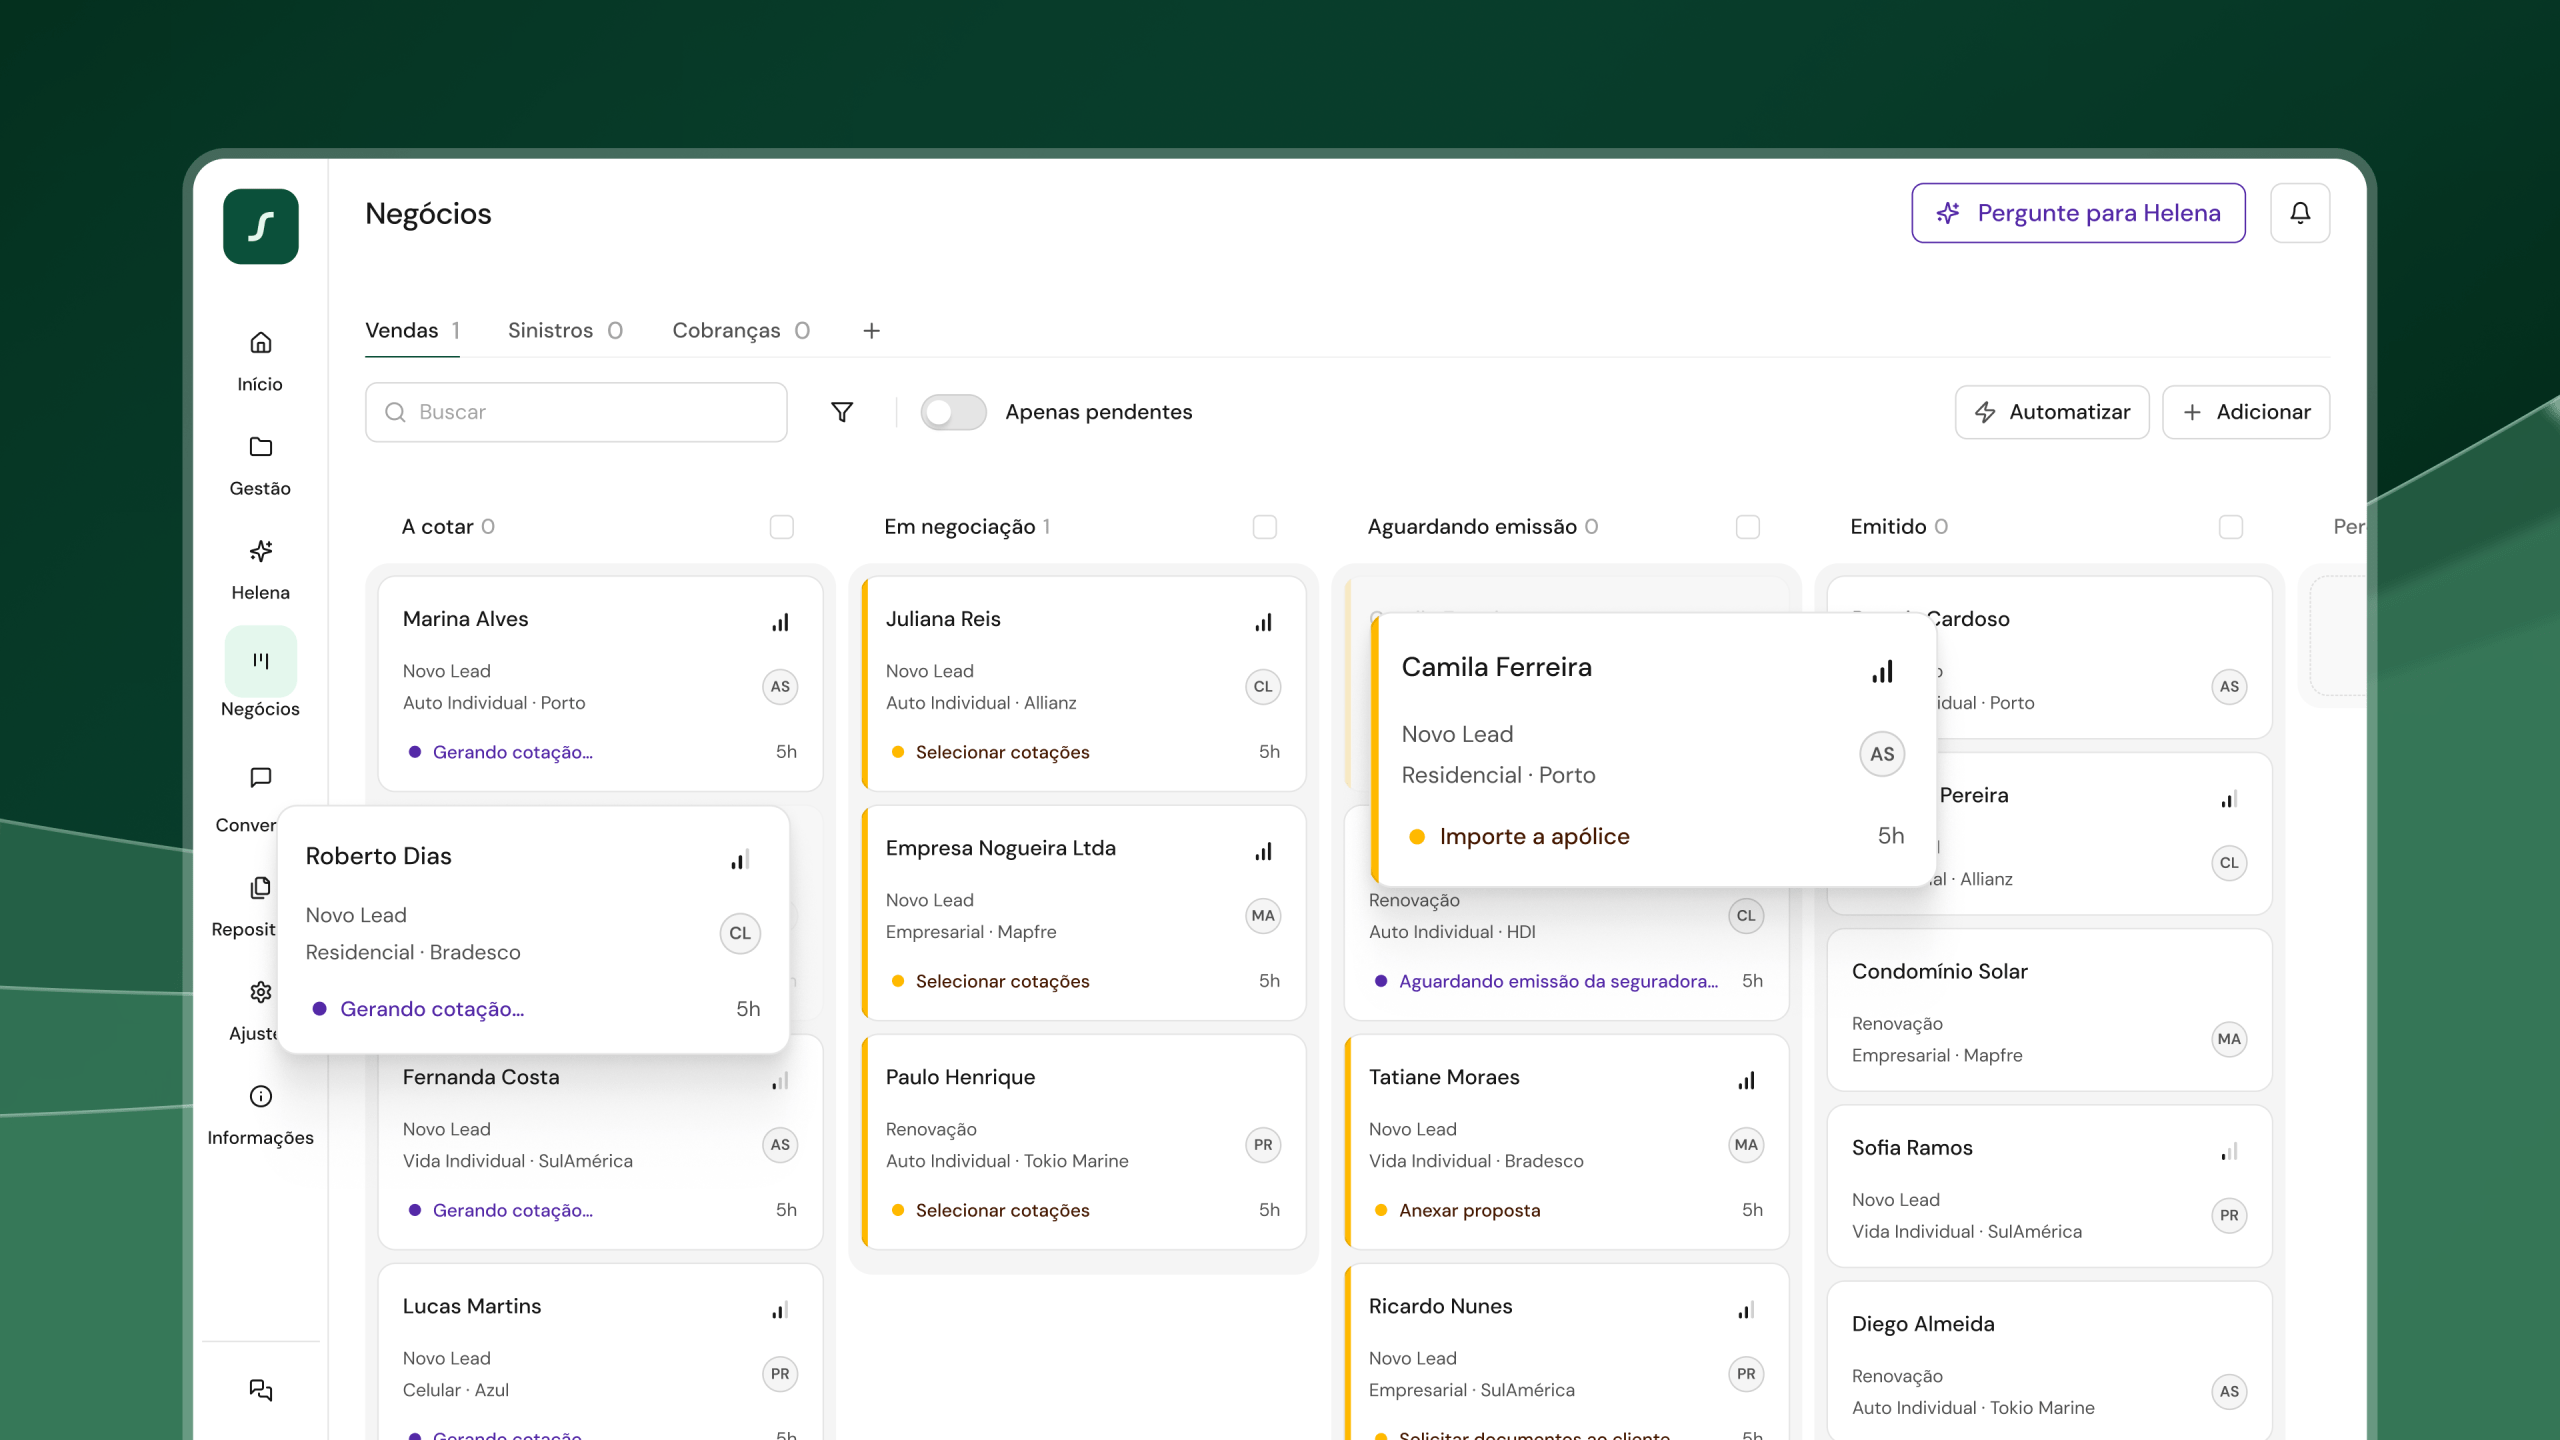
Task: Click Selecionar cotações on Paulo Henrique card
Action: 1002,1210
